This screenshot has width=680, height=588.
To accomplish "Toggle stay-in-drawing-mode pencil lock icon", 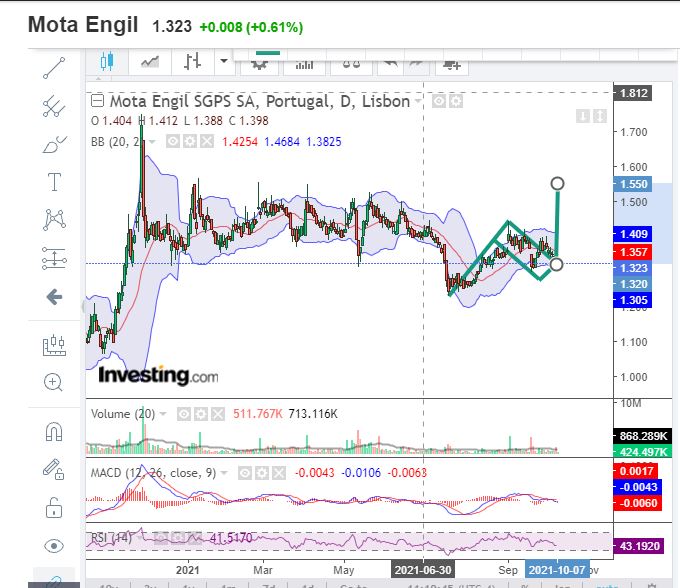I will click(53, 469).
